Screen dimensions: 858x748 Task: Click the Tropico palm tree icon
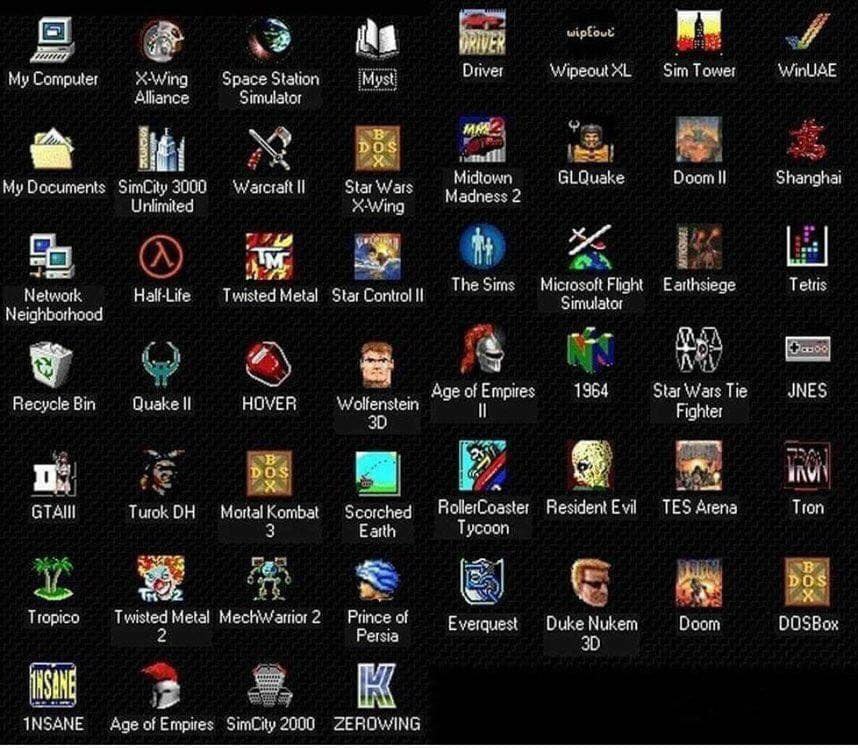[52, 578]
